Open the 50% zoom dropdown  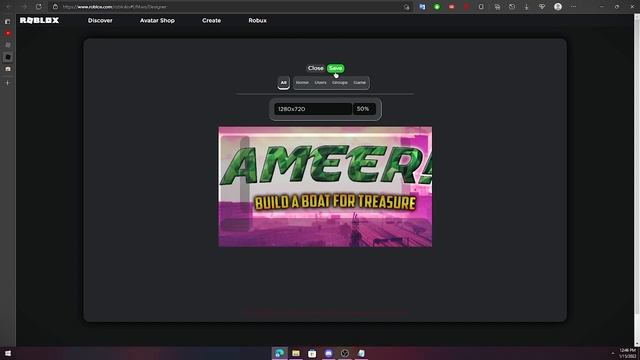[364, 109]
